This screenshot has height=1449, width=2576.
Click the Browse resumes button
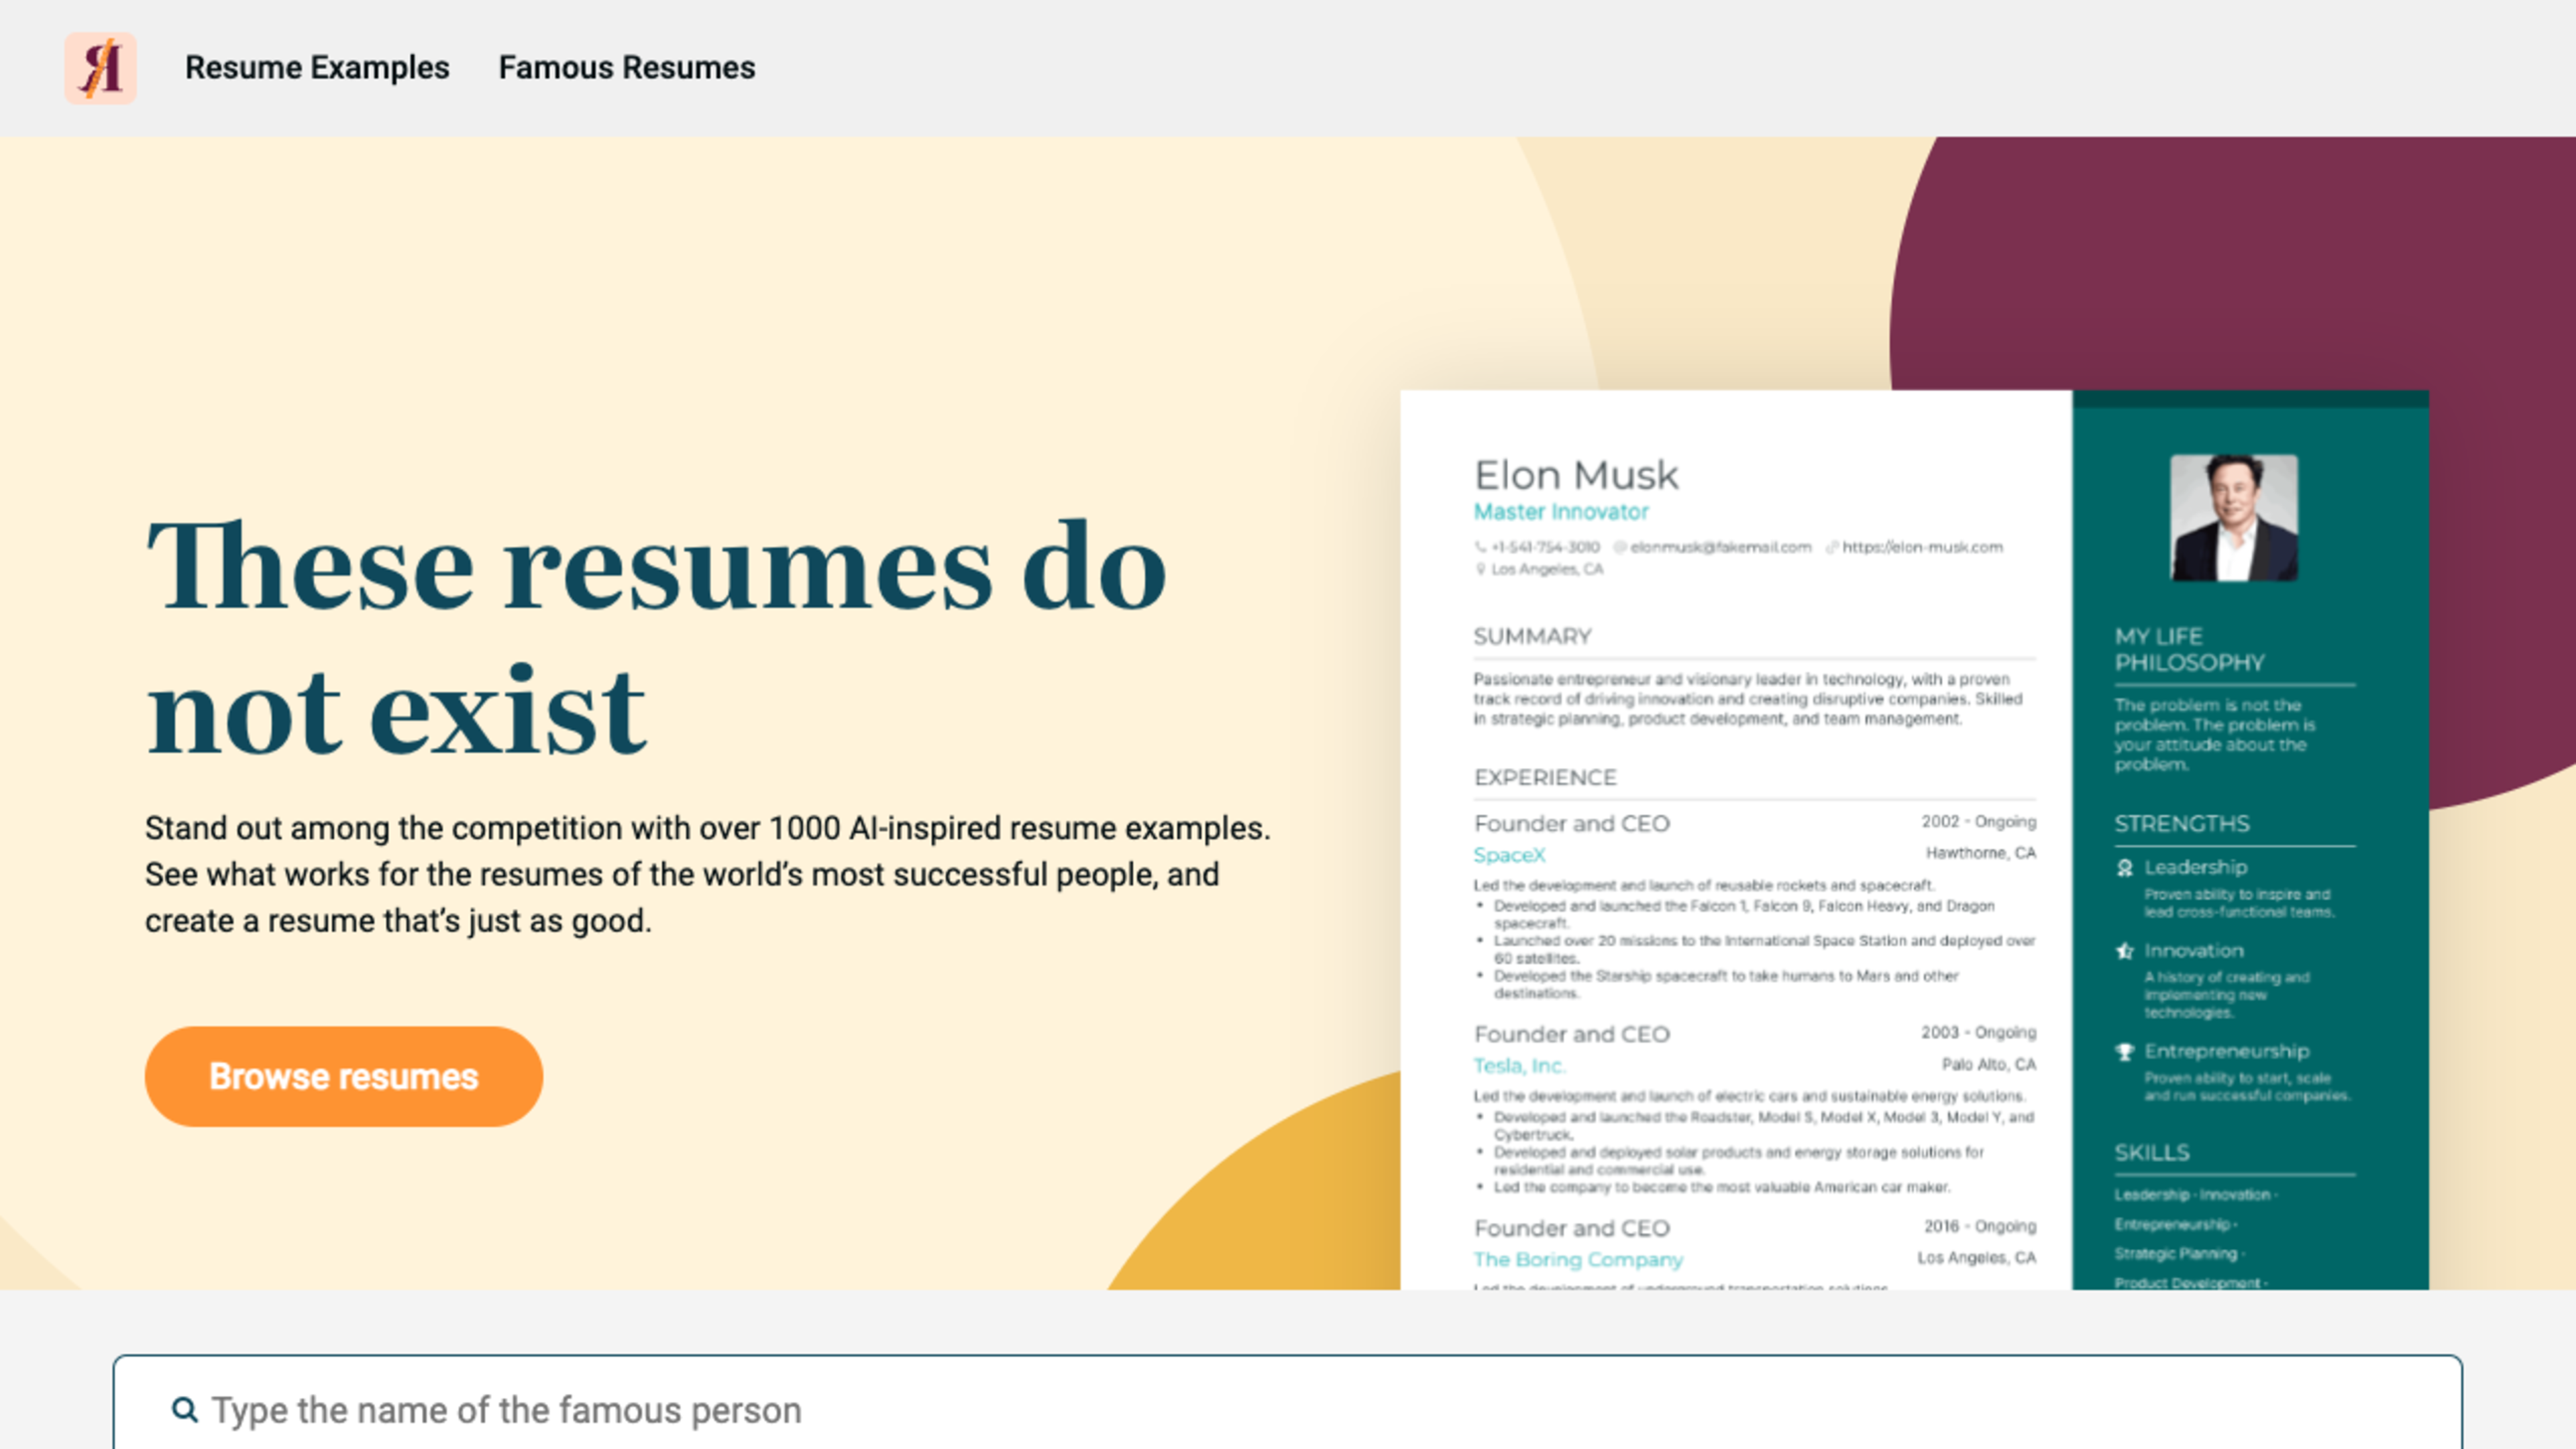tap(344, 1076)
